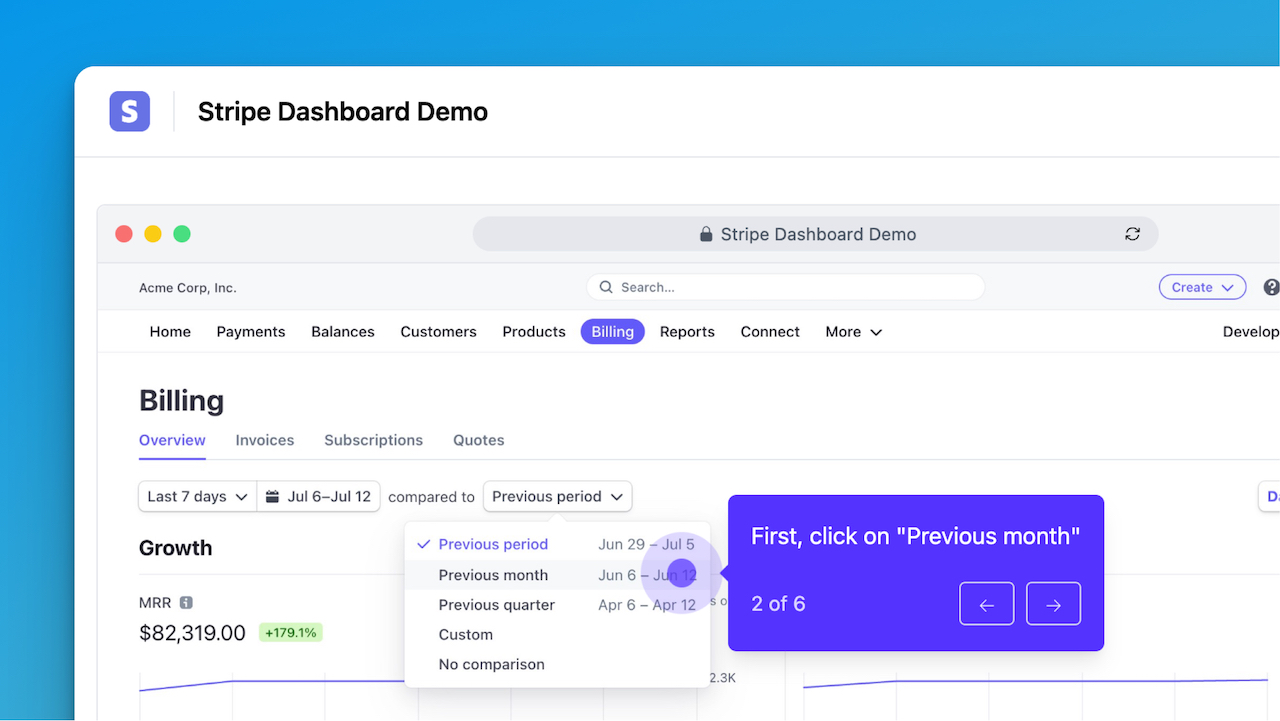Viewport: 1280px width, 721px height.
Task: Expand the More navigation menu
Action: (853, 332)
